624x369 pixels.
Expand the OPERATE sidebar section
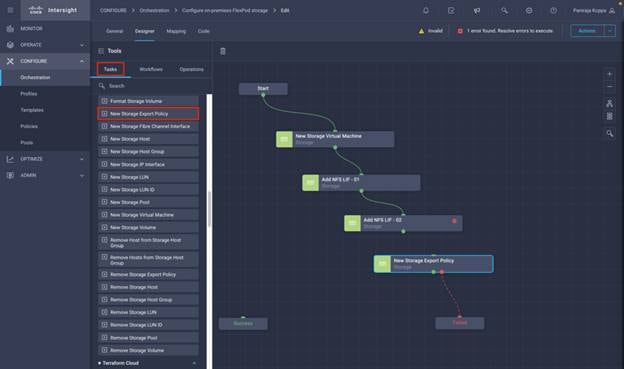[82, 45]
